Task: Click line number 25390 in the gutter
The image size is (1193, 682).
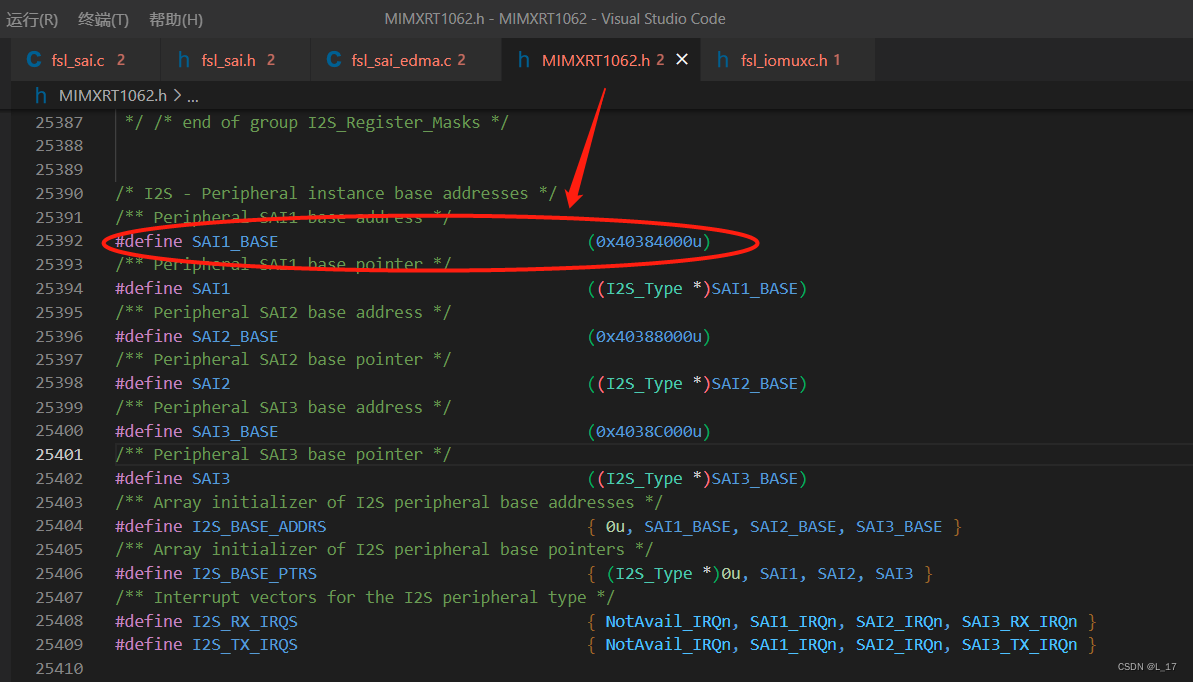Action: coord(59,193)
